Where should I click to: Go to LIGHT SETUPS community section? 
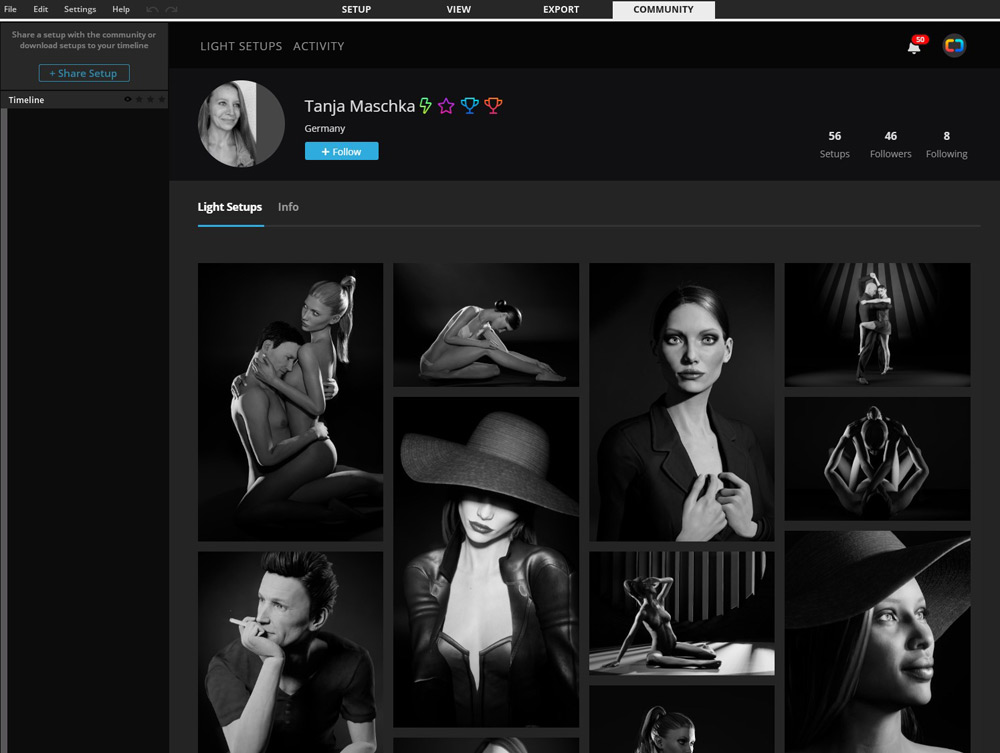[x=241, y=46]
